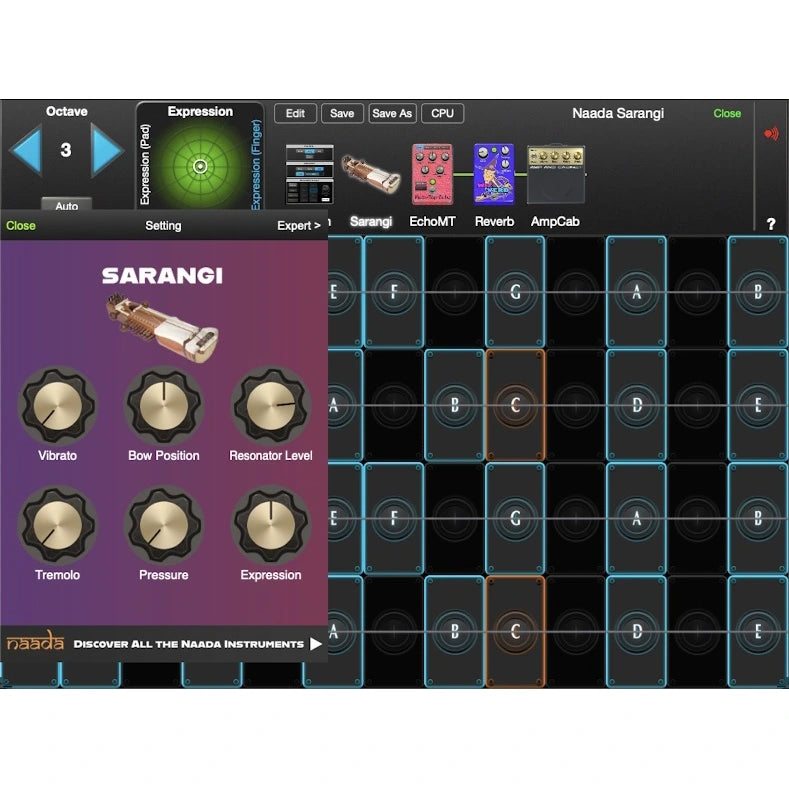The image size is (789, 789).
Task: Open the CPU monitor button
Action: point(442,113)
